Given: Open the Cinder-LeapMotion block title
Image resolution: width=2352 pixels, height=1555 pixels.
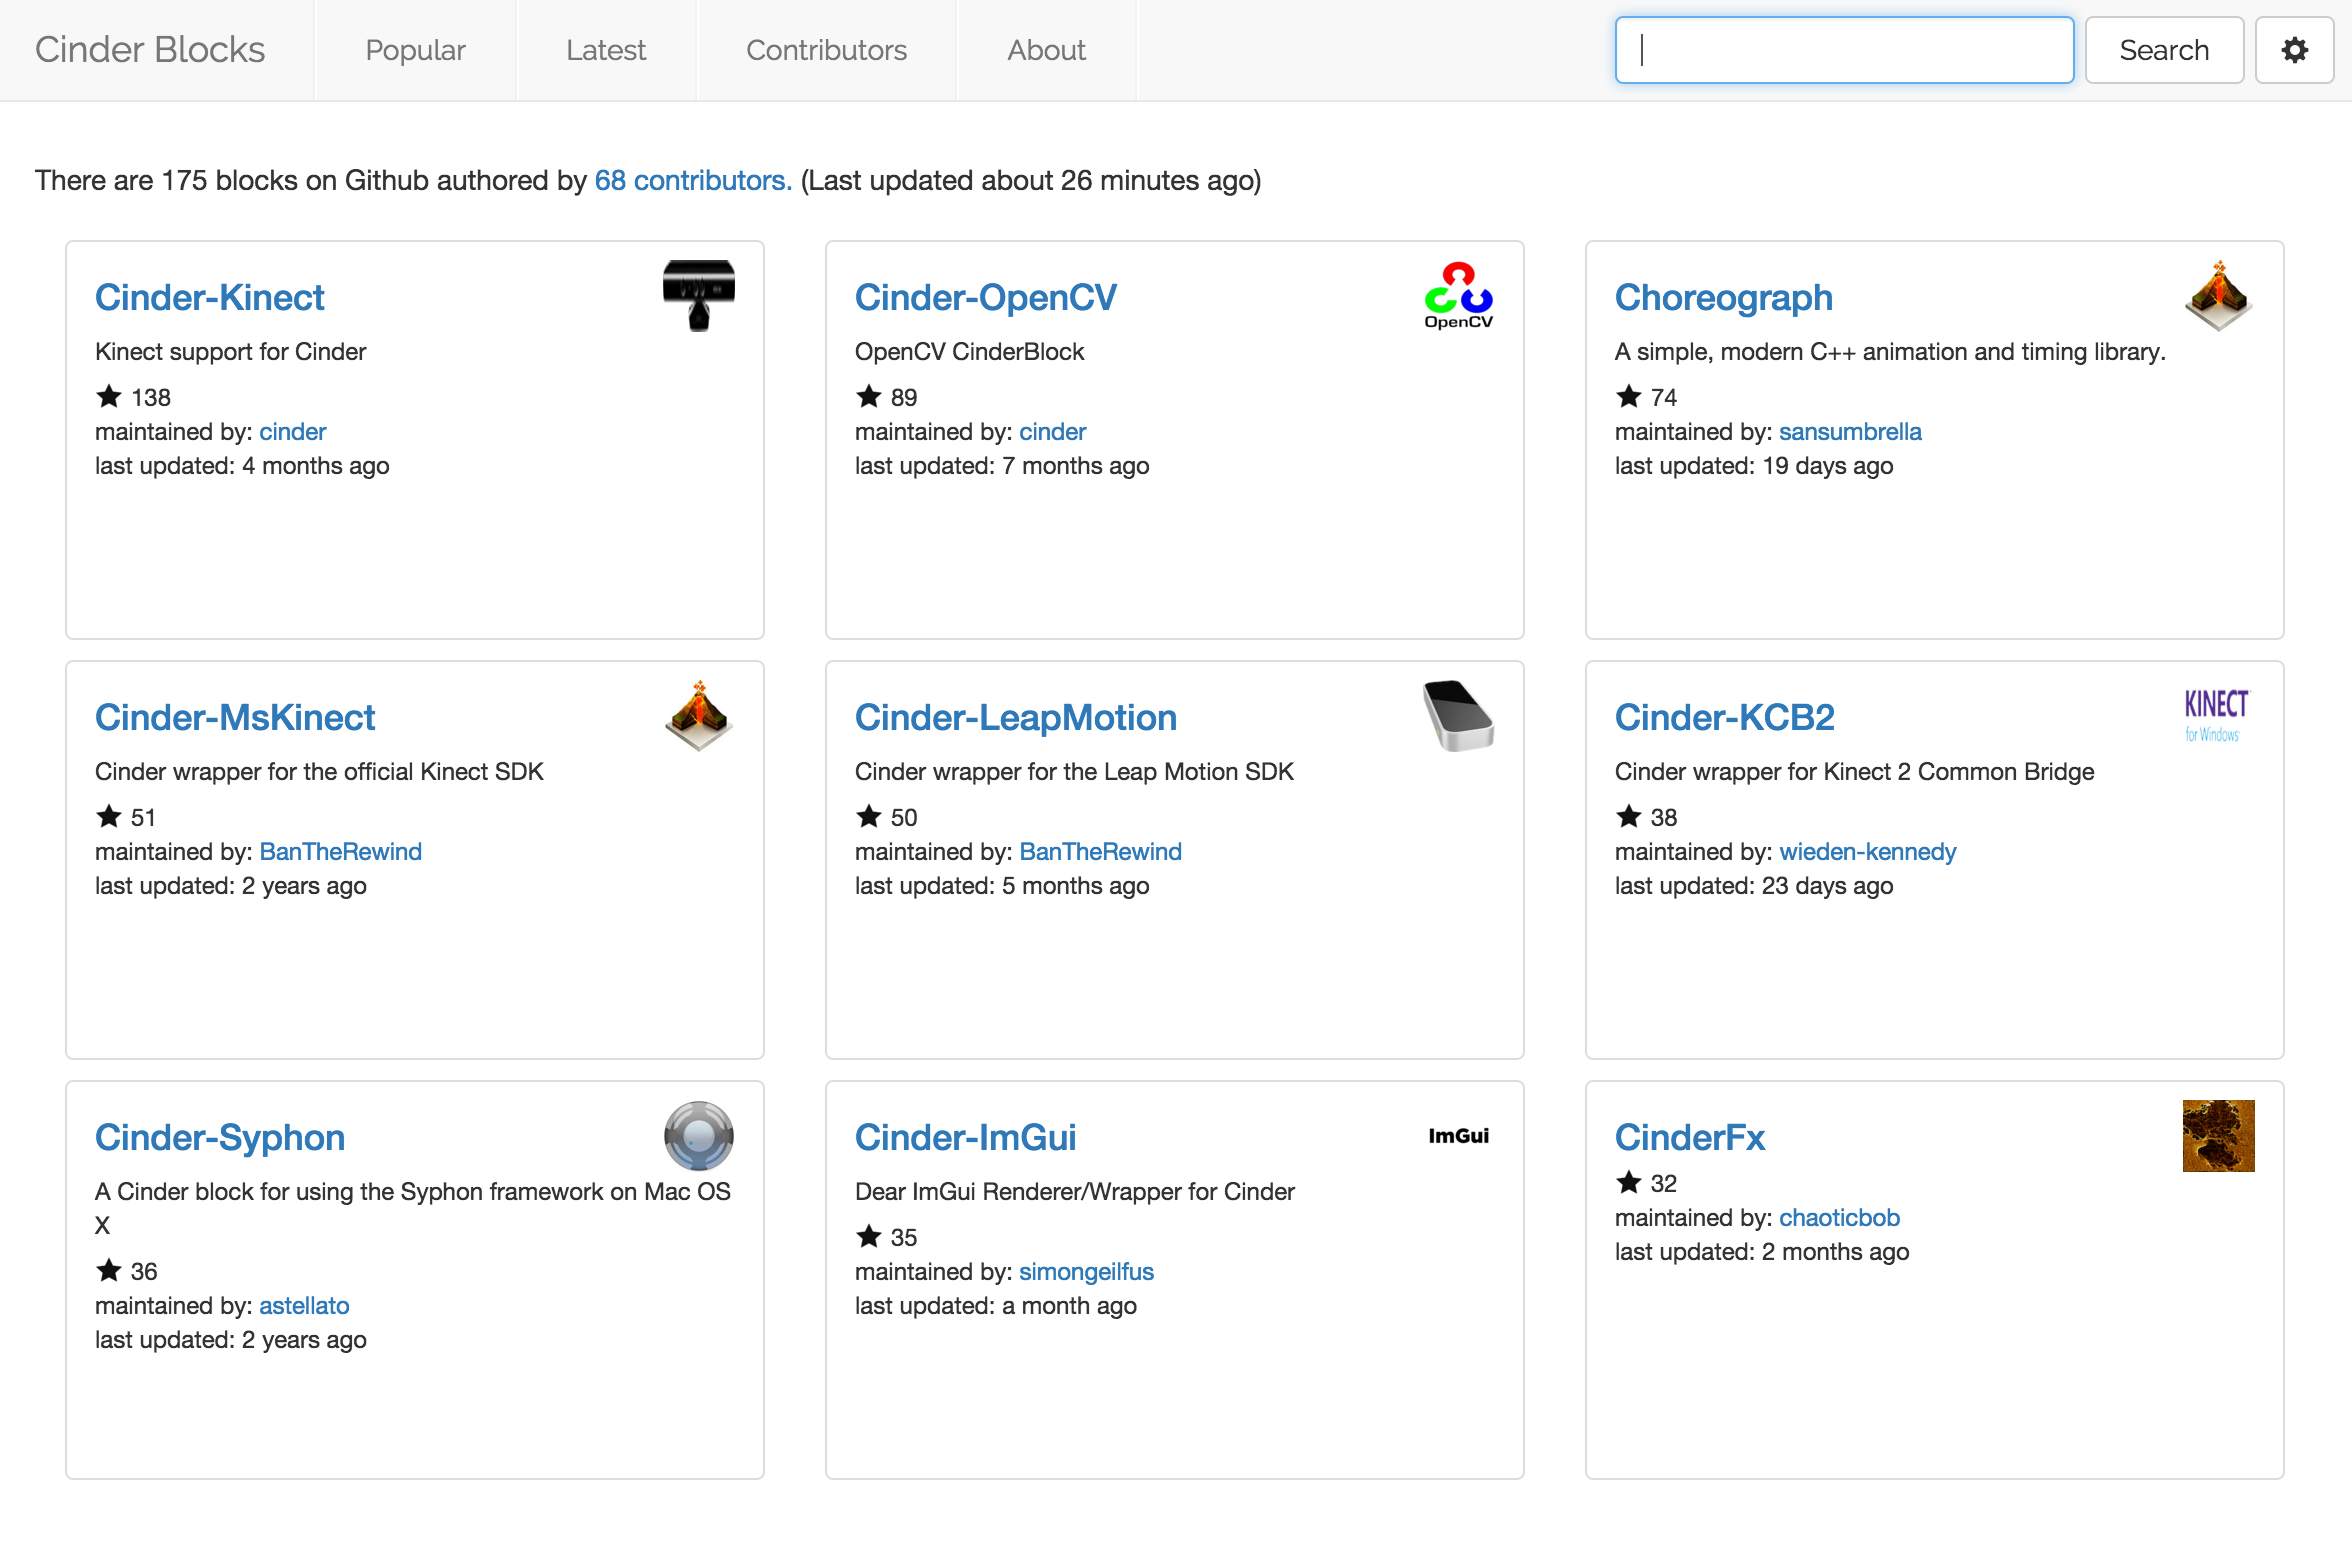Looking at the screenshot, I should (1016, 717).
